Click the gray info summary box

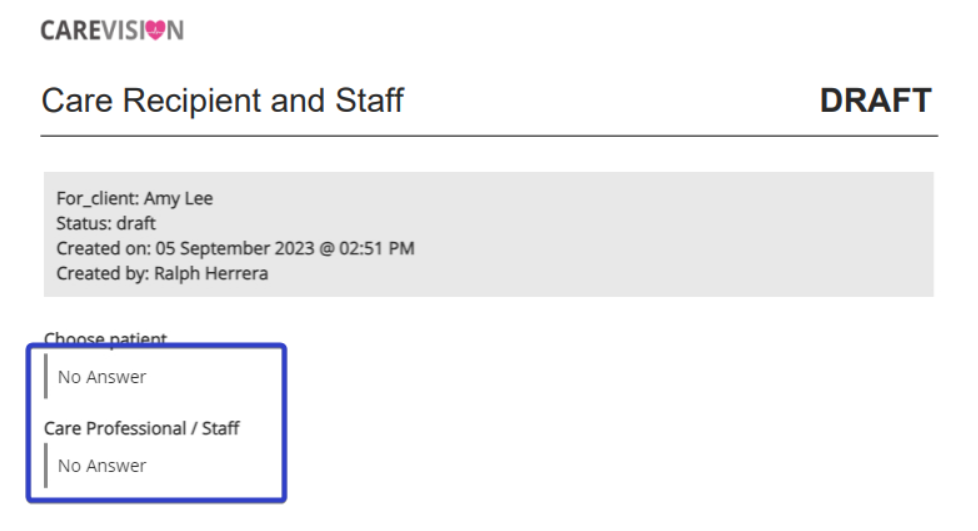488,235
